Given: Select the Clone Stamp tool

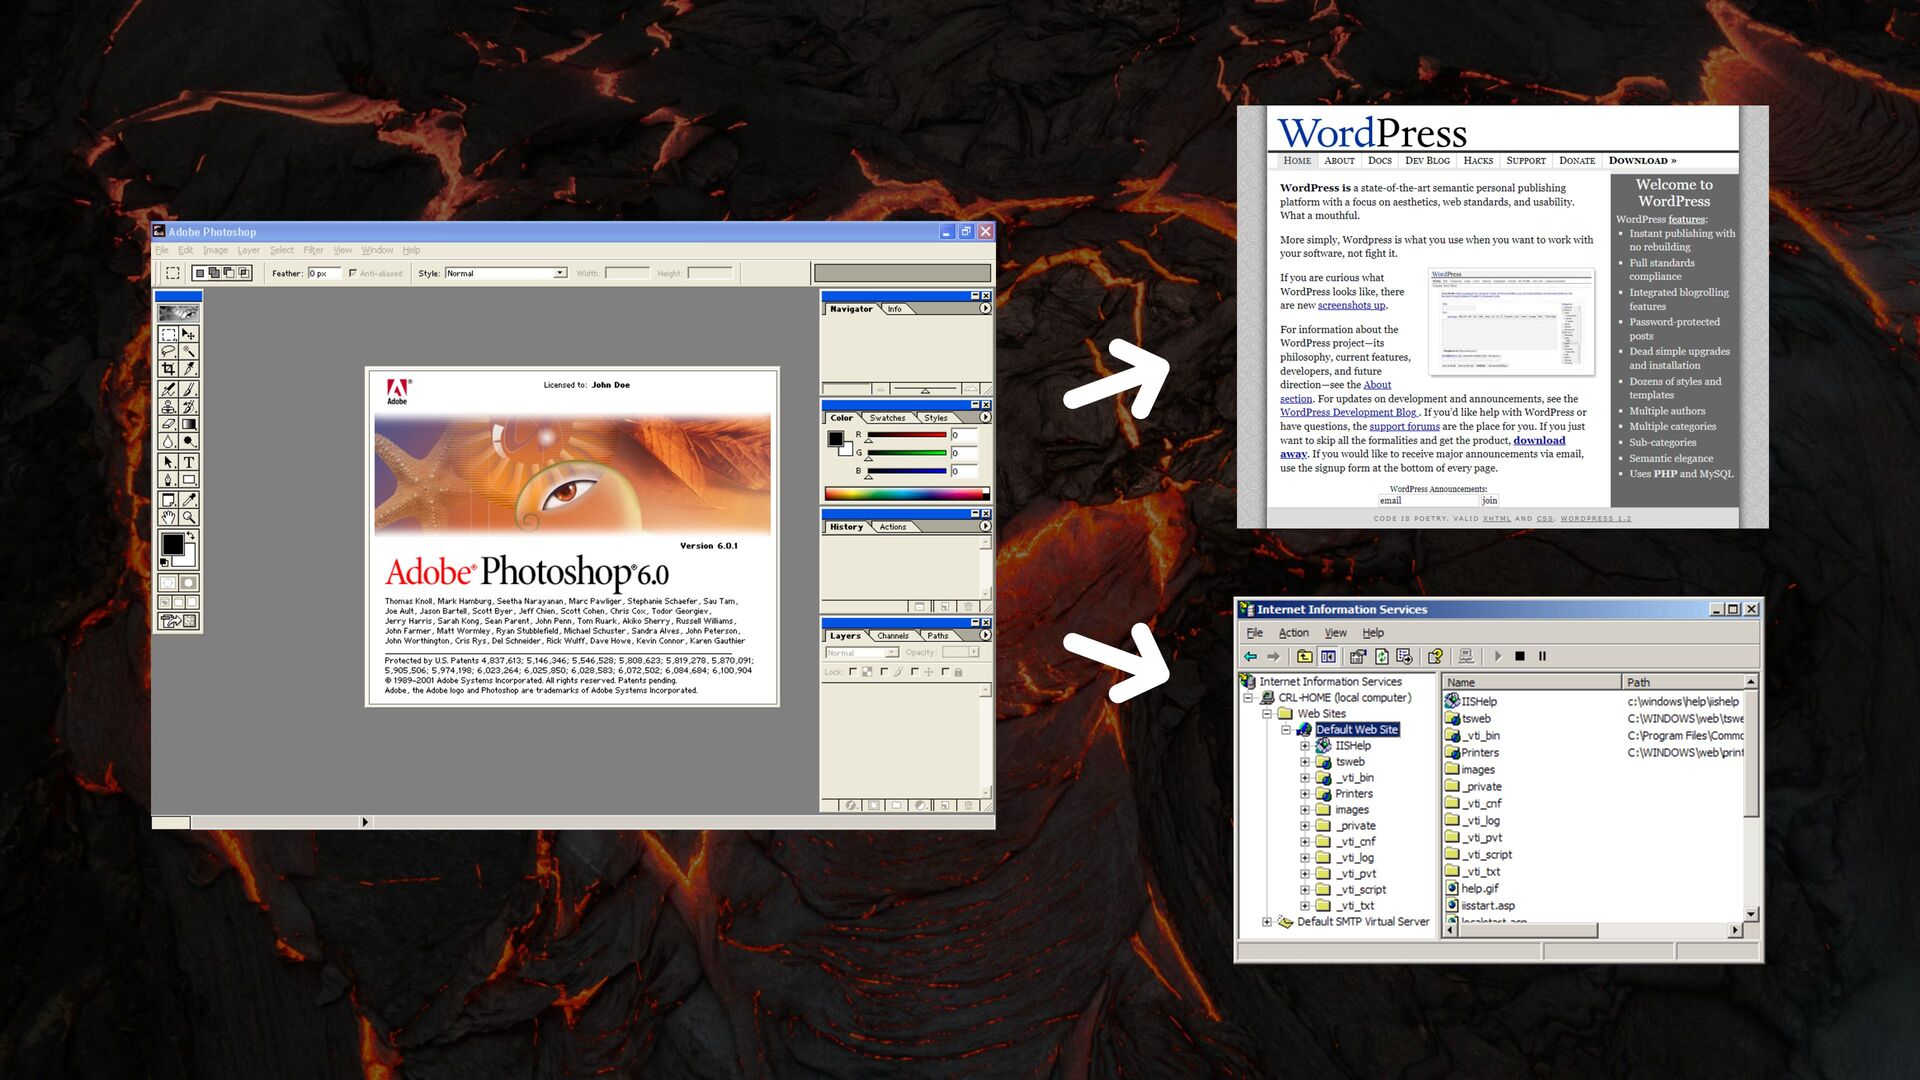Looking at the screenshot, I should click(x=169, y=407).
